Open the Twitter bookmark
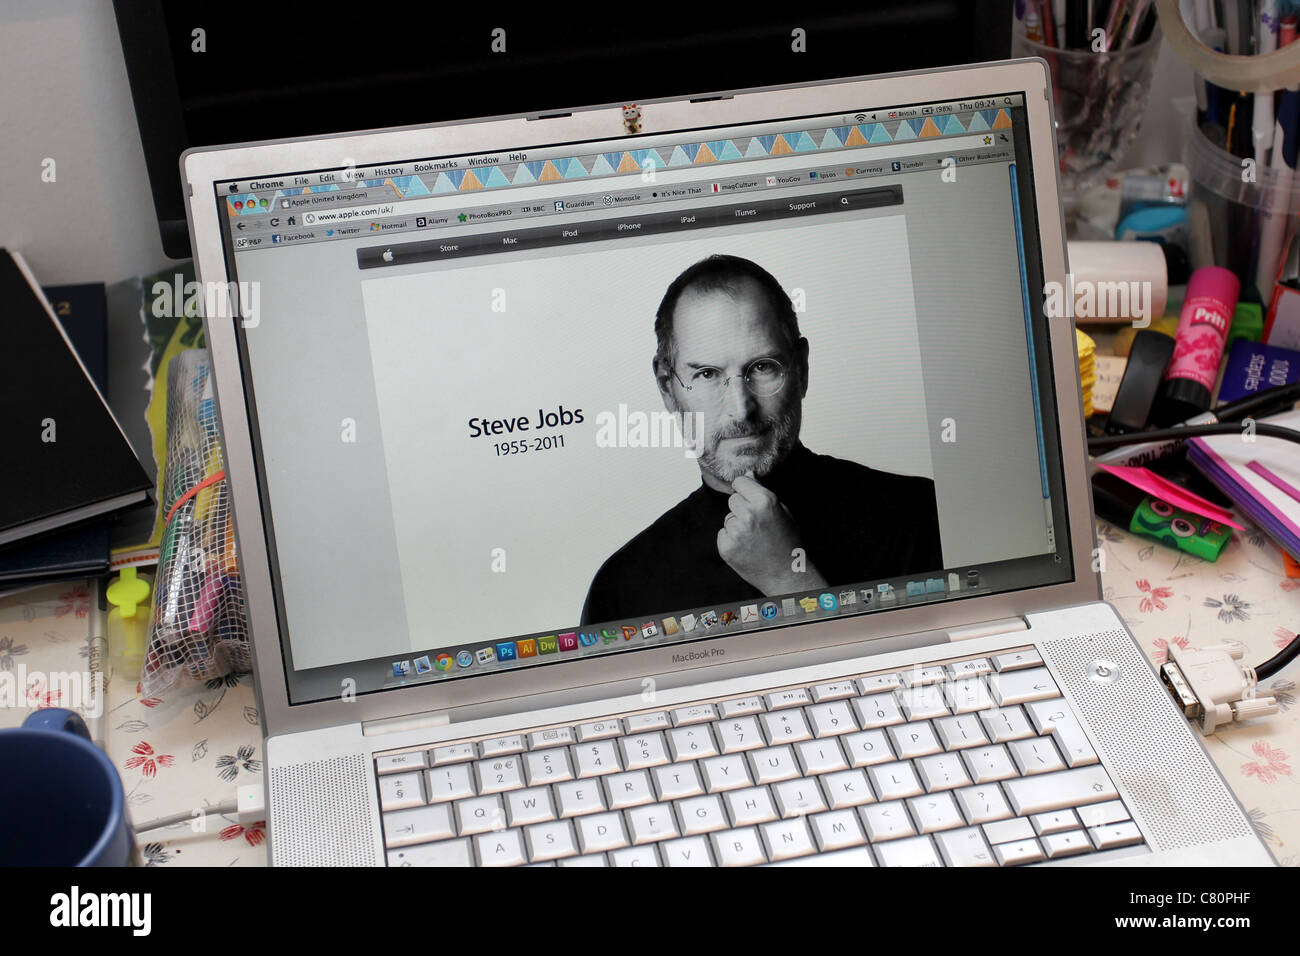The image size is (1300, 956). [x=343, y=232]
